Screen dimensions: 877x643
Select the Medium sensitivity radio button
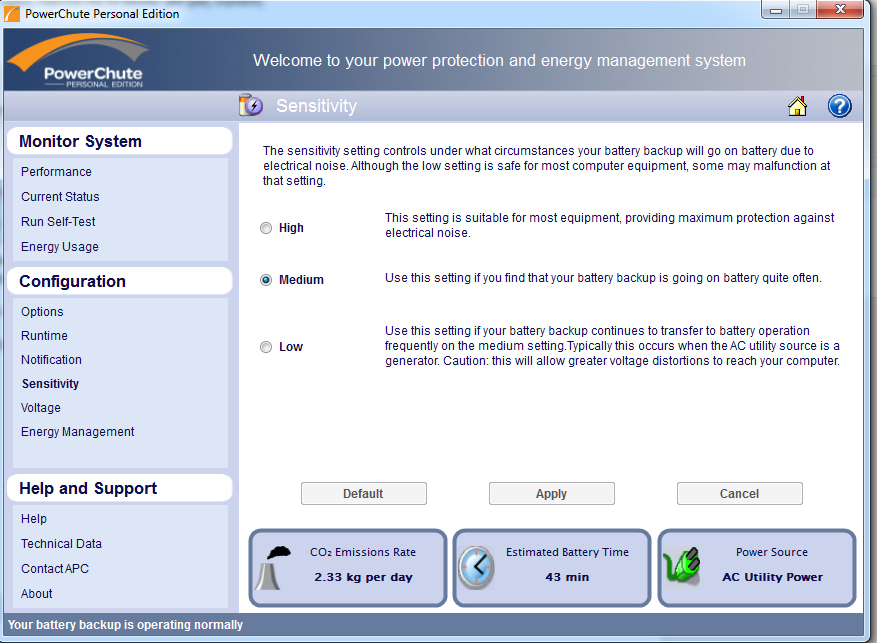click(x=266, y=280)
